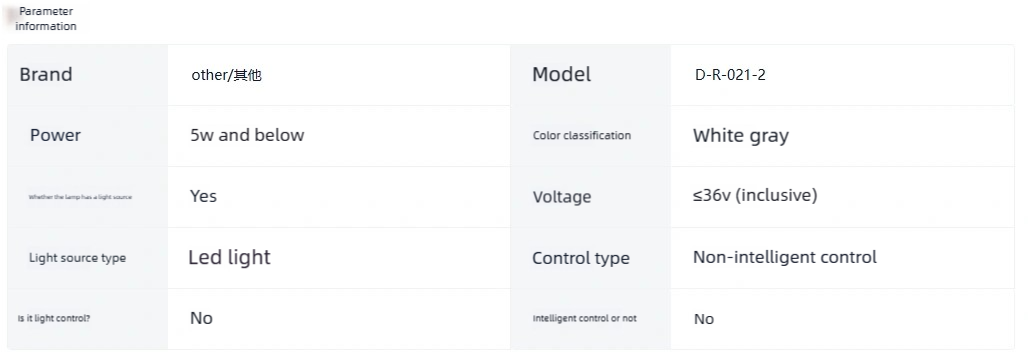This screenshot has height=361, width=1028.
Task: Select Intelligent control or not label
Action: (585, 318)
